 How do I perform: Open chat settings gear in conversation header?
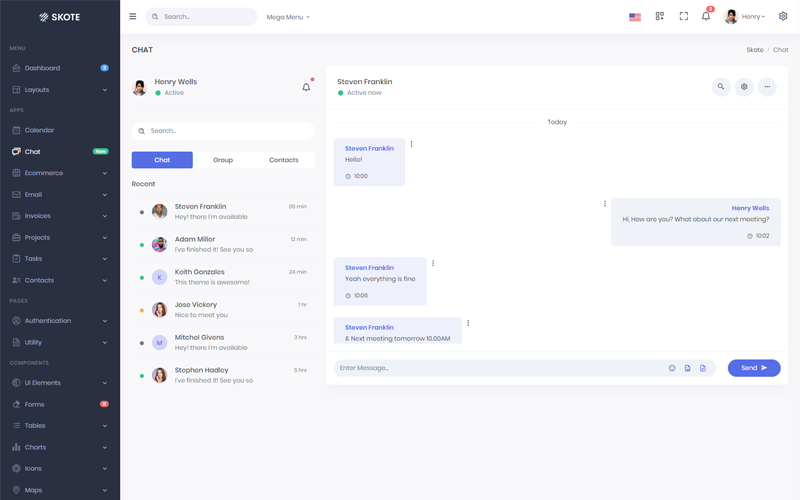744,87
